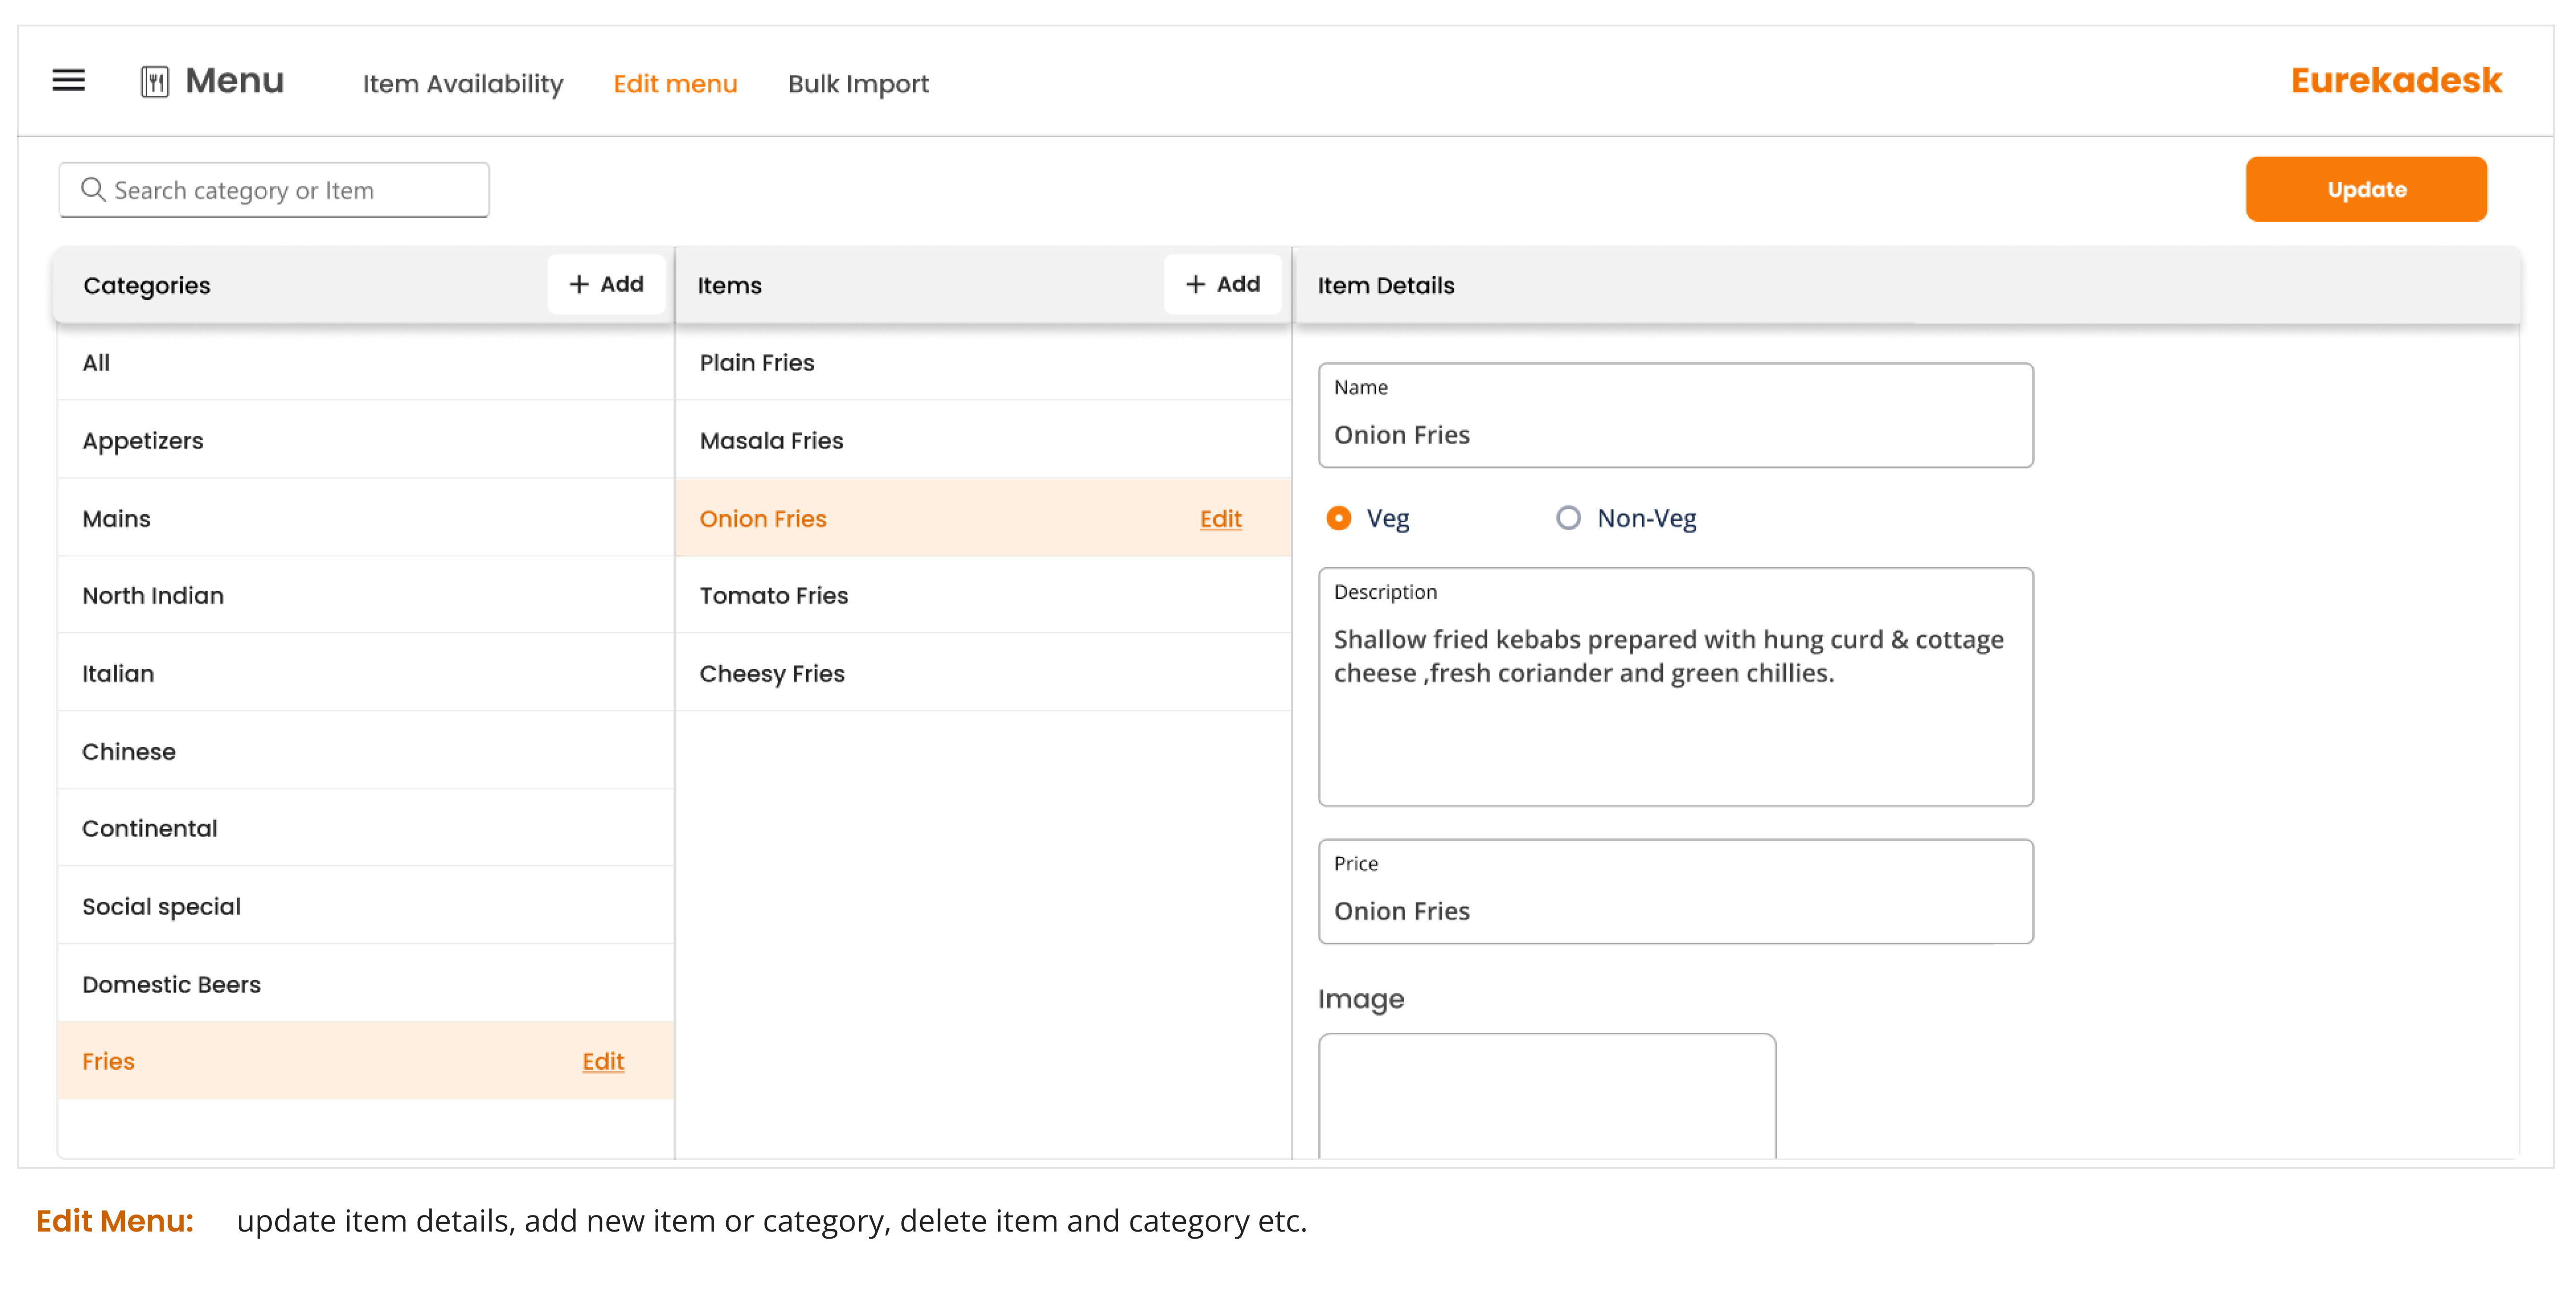Image resolution: width=2576 pixels, height=1311 pixels.
Task: Select the Masala Fries item
Action: coord(984,440)
